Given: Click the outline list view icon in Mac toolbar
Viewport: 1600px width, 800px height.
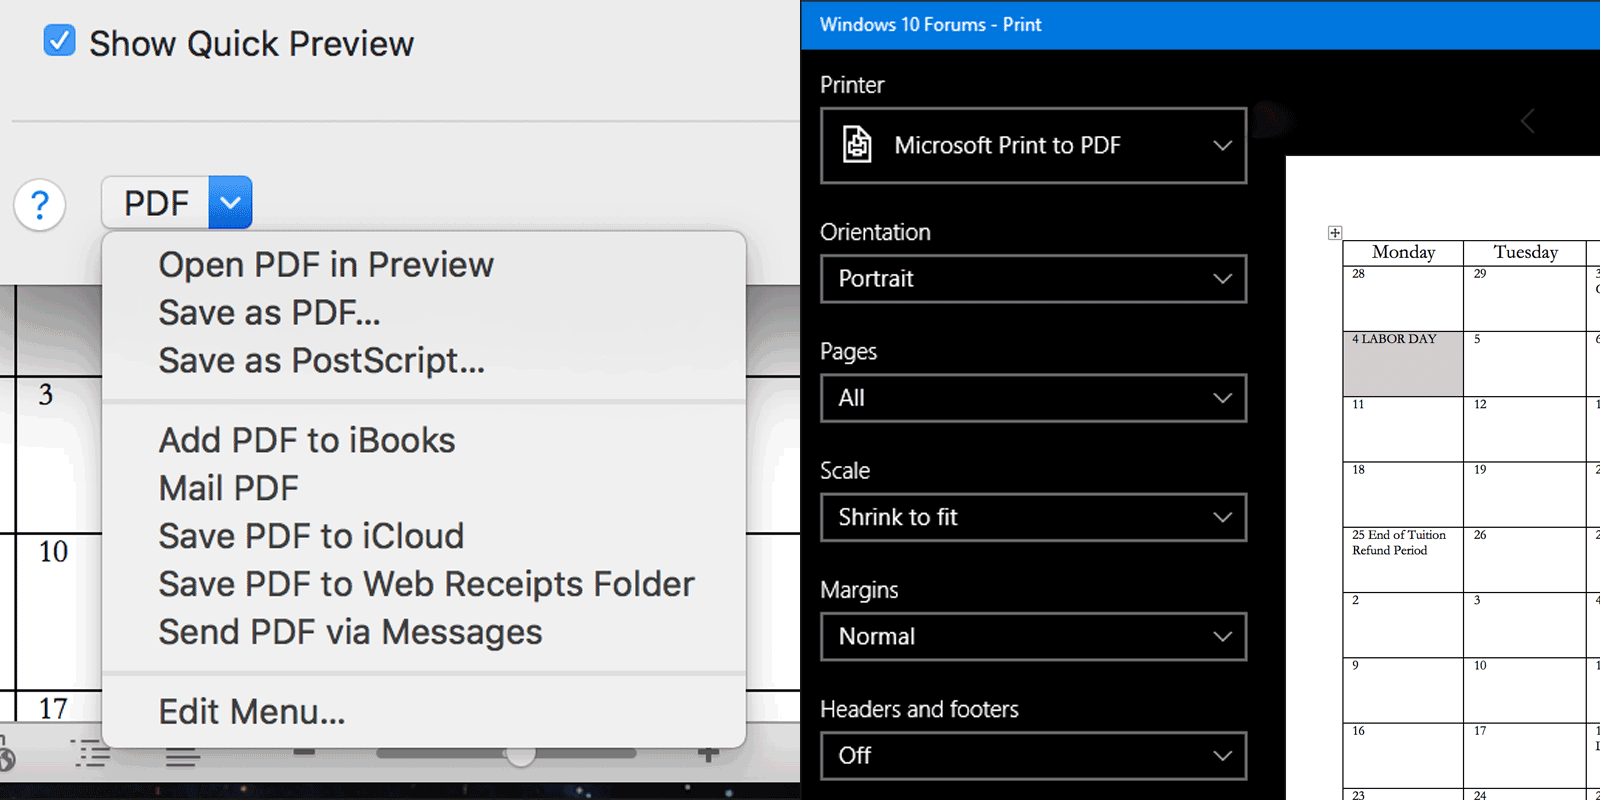Looking at the screenshot, I should (x=91, y=754).
